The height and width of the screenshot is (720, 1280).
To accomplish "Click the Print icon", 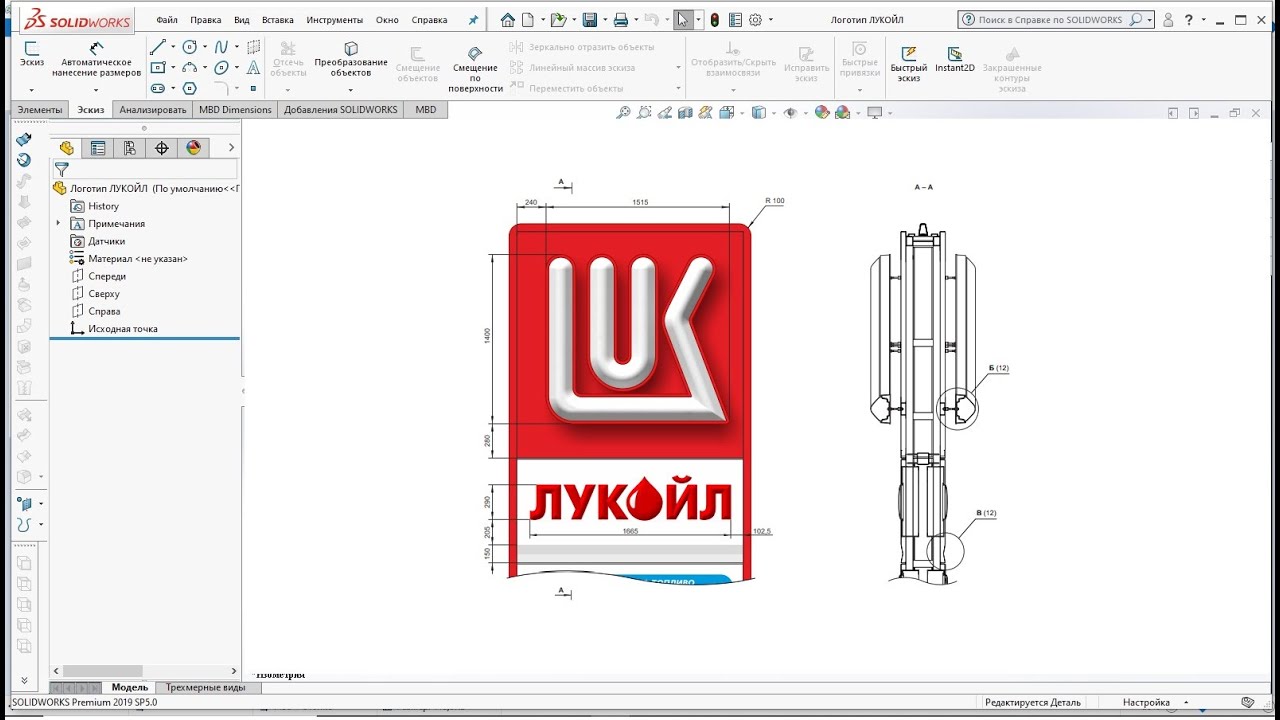I will 621,19.
